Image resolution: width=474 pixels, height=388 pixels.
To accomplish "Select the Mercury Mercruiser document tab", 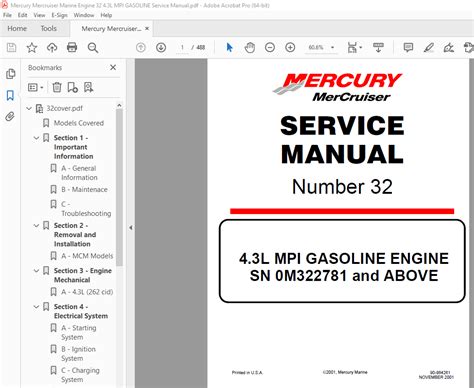I will click(x=111, y=29).
